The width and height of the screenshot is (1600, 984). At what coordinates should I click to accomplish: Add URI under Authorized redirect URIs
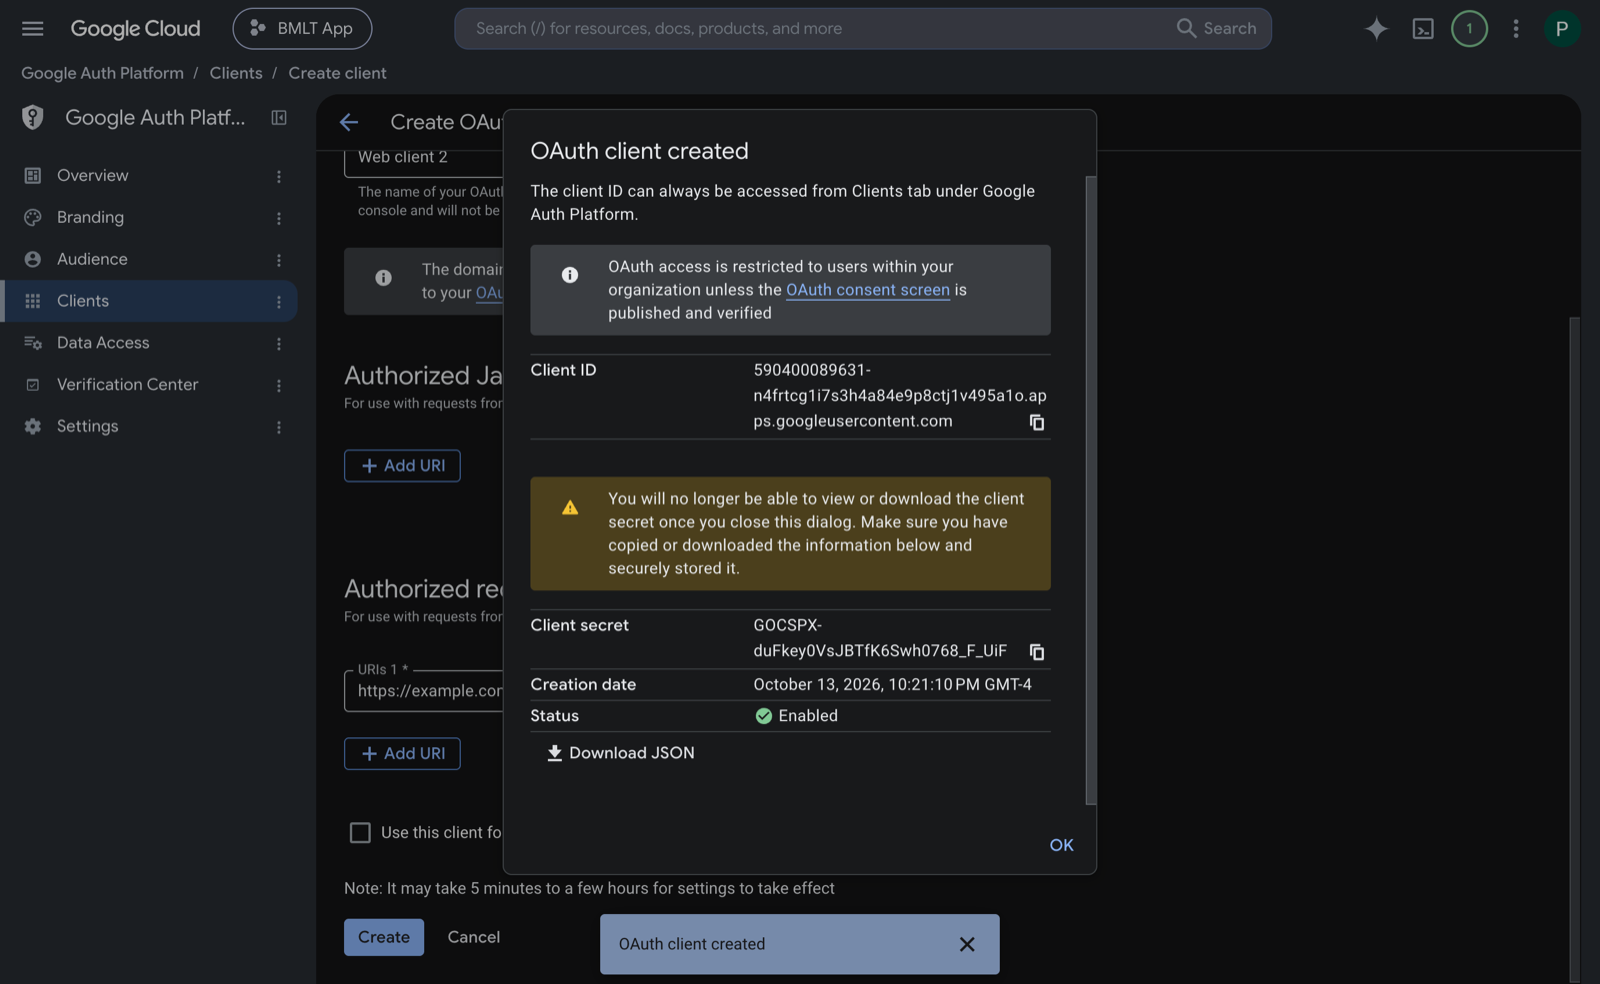(402, 754)
